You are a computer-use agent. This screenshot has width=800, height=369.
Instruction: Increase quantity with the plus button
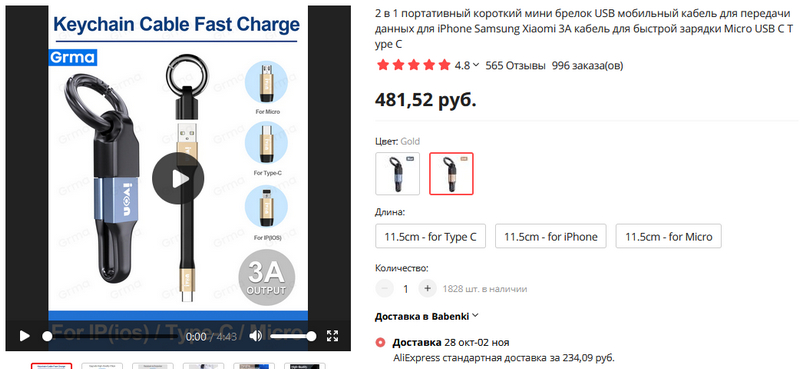tap(428, 288)
